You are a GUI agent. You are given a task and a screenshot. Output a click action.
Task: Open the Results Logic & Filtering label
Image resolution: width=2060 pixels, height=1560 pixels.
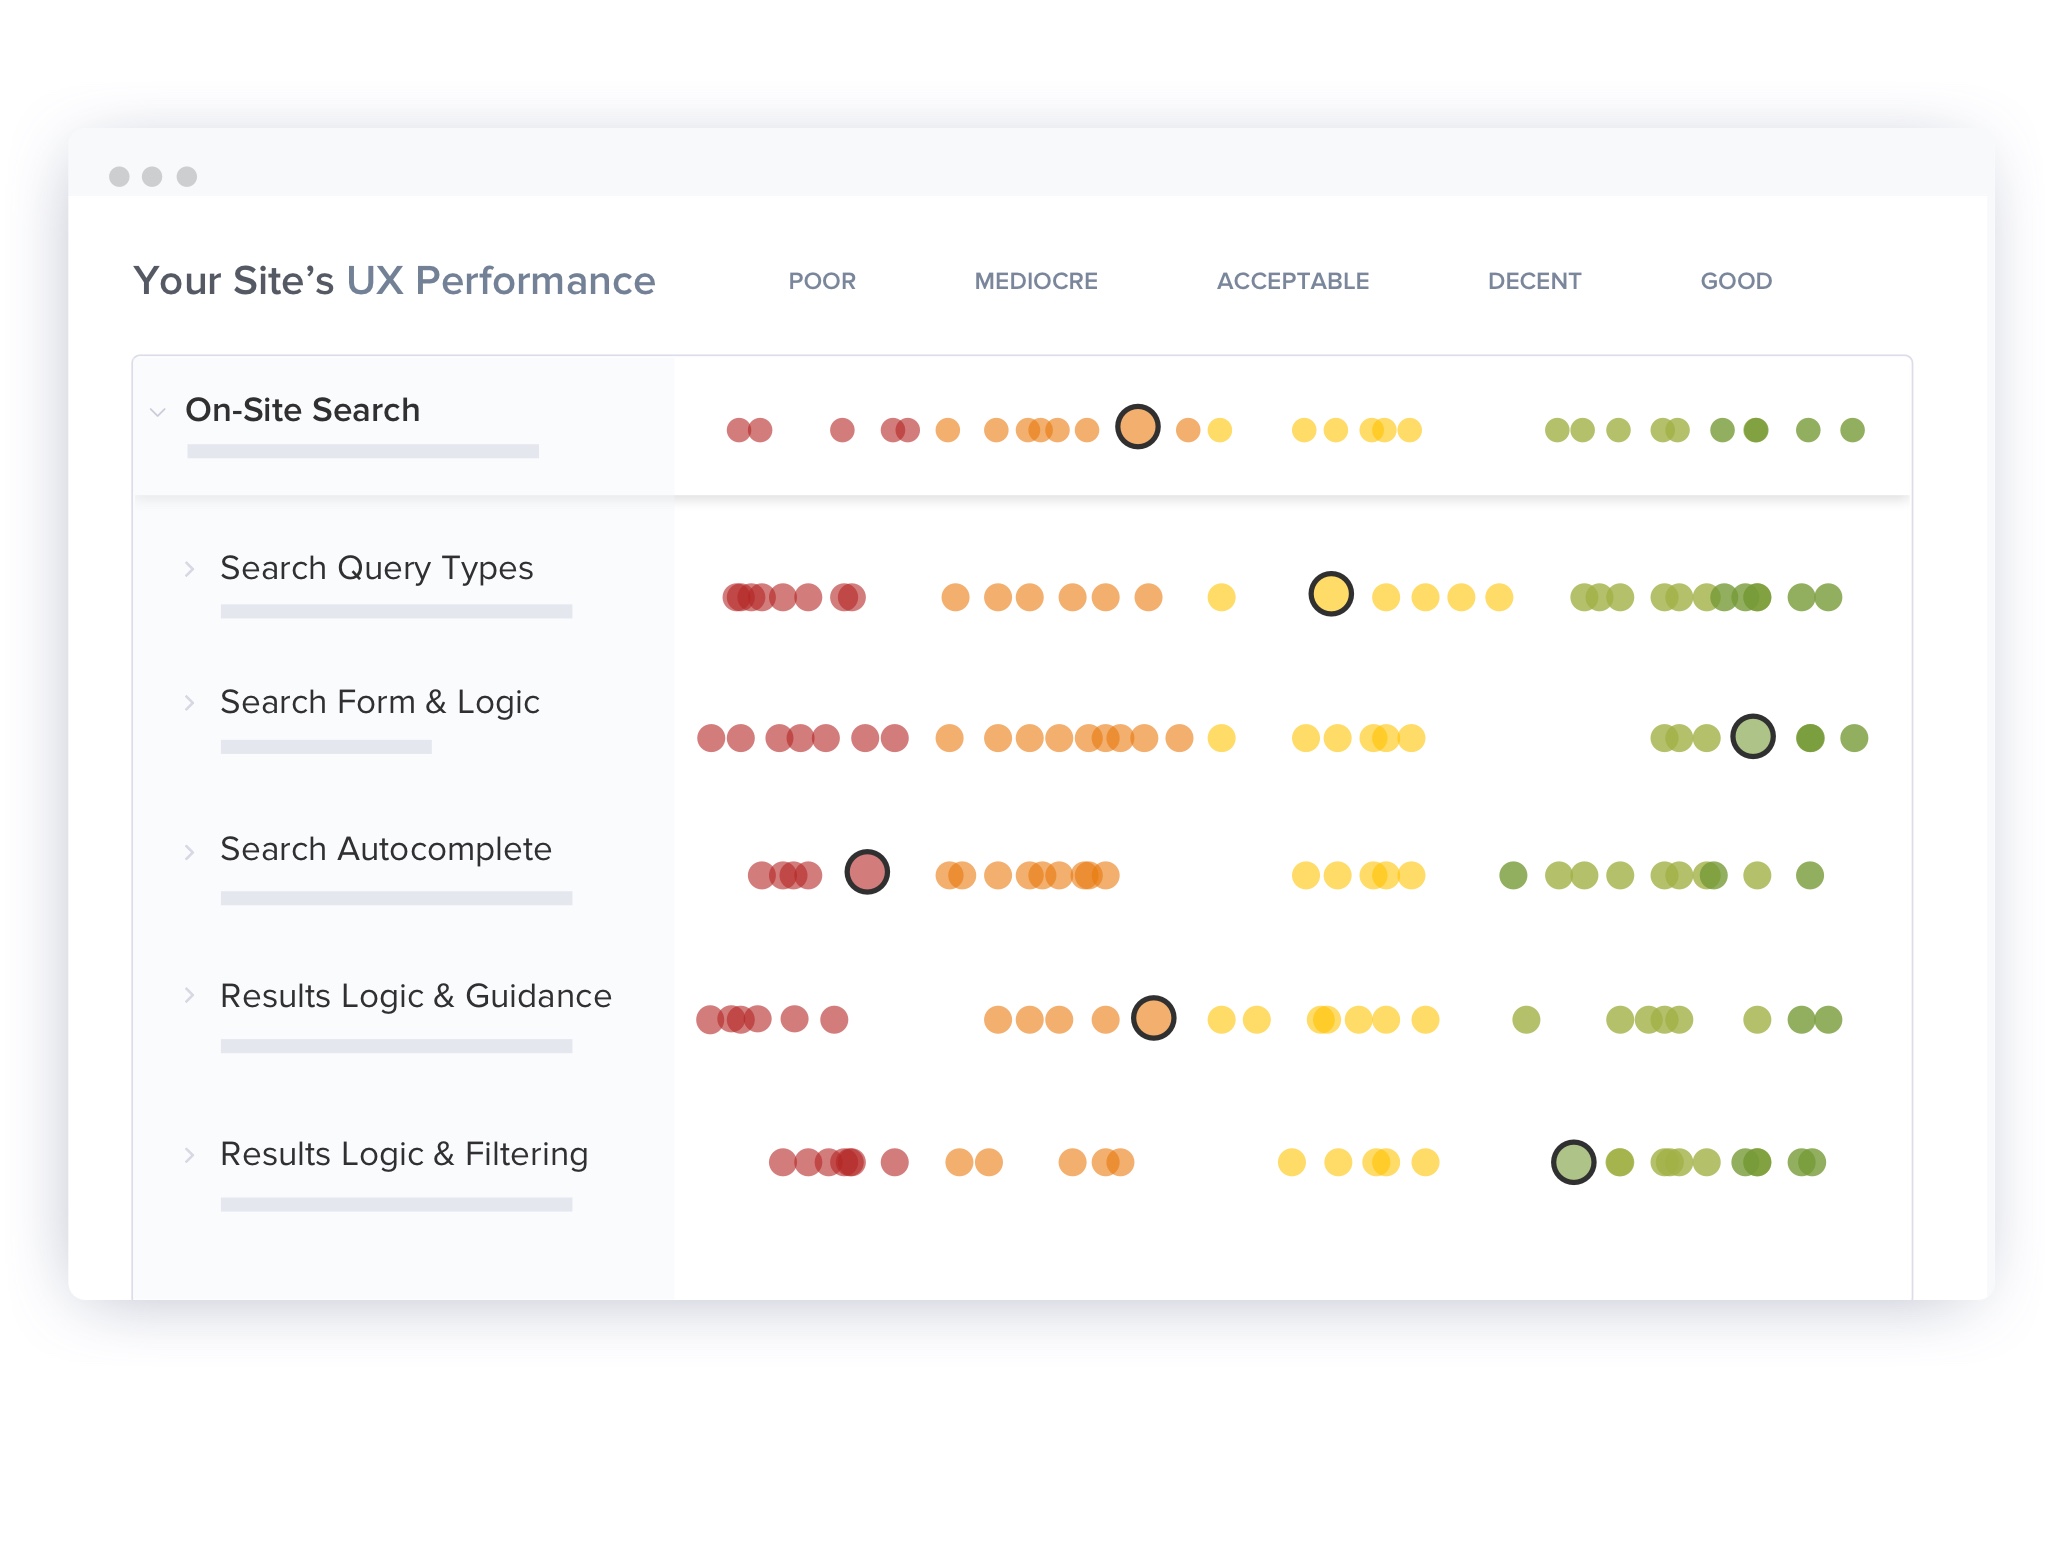click(x=403, y=1154)
